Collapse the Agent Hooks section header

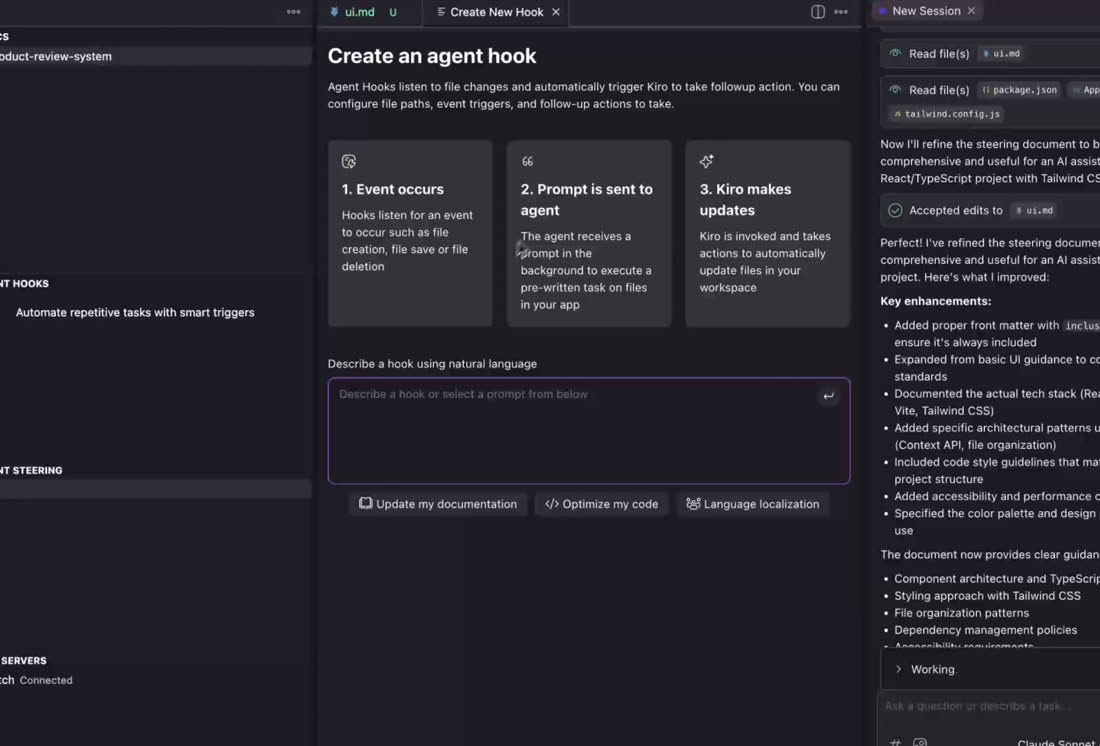tap(25, 284)
